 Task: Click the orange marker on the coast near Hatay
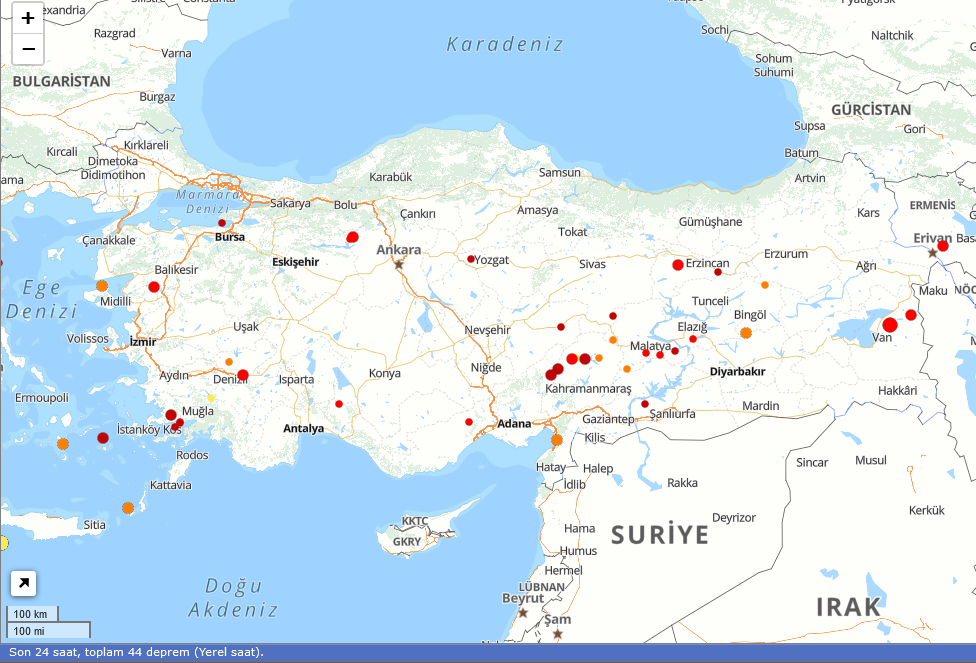tap(557, 440)
